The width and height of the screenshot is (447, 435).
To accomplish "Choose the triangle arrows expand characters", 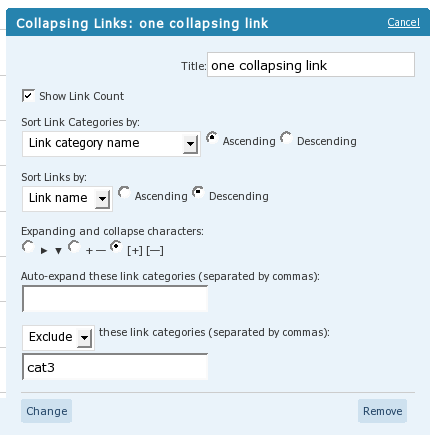I will coord(28,247).
